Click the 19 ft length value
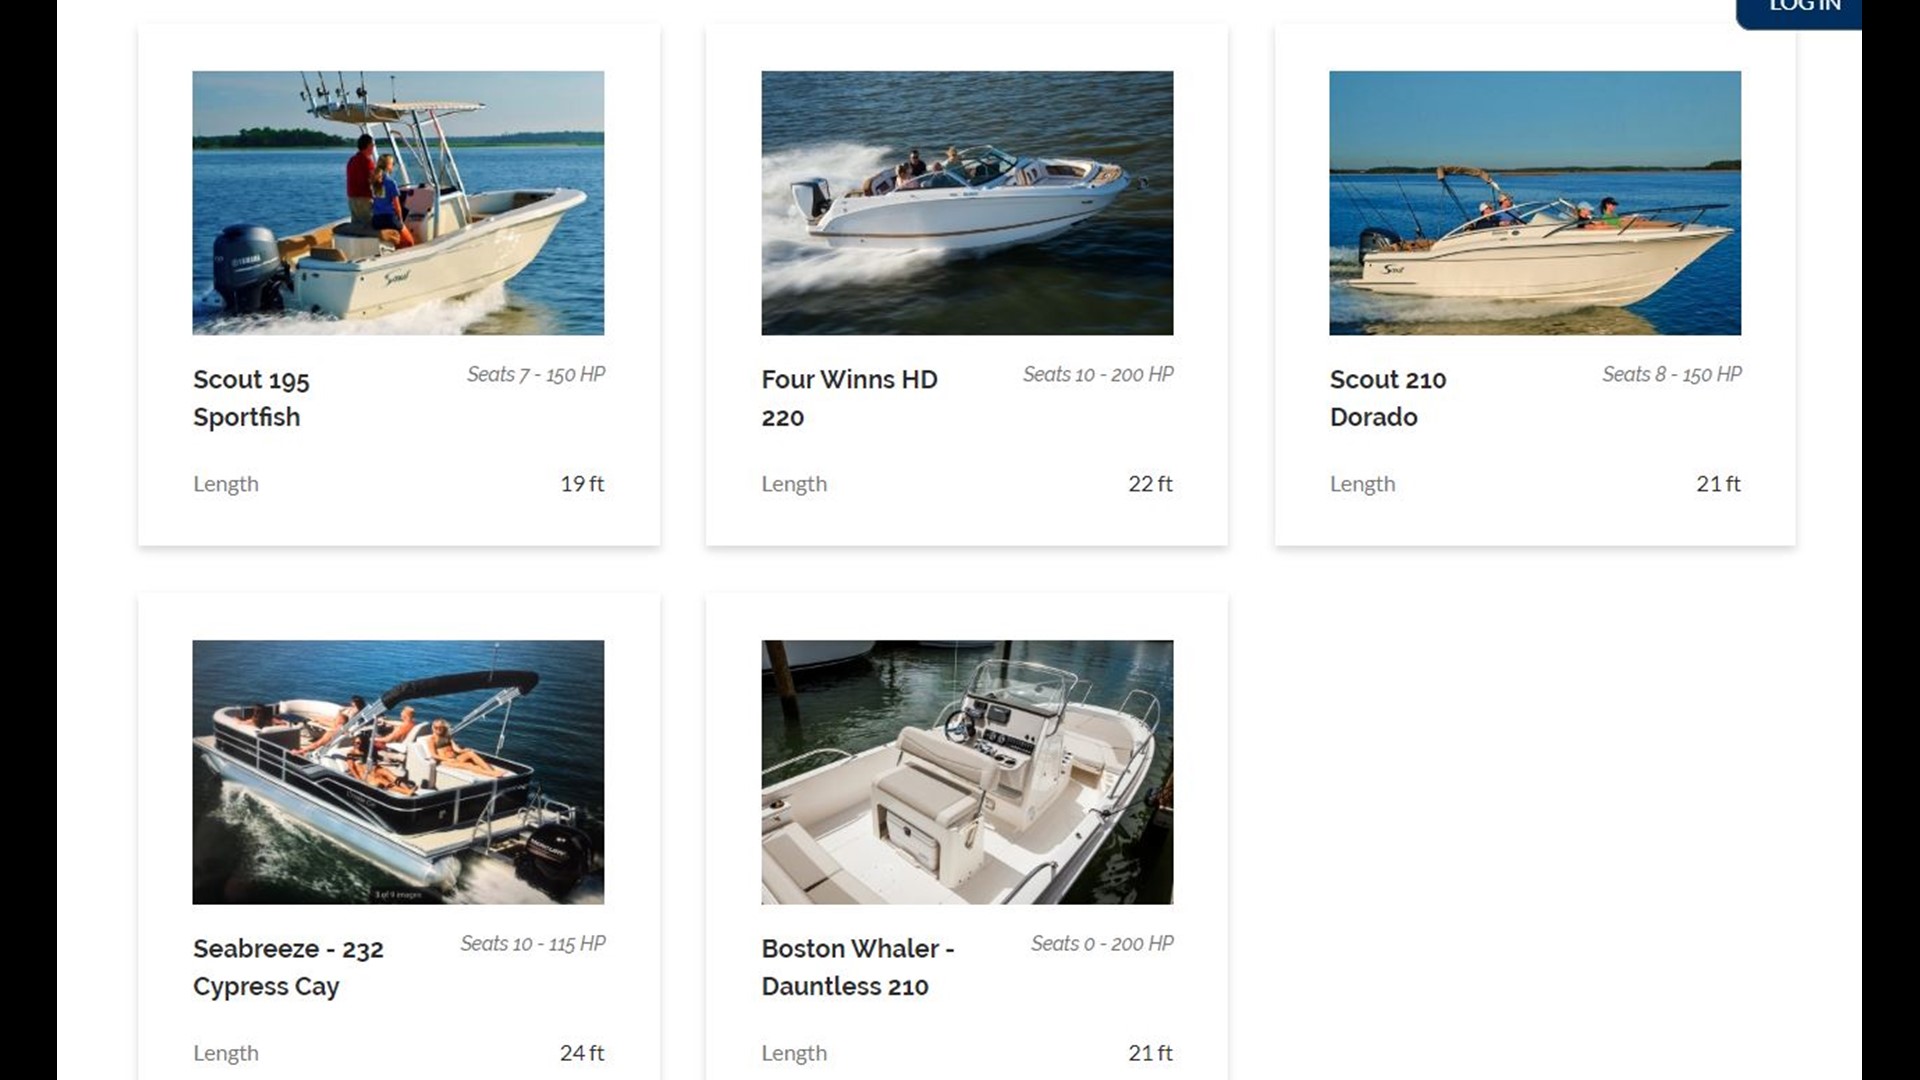The image size is (1920, 1080). click(582, 484)
